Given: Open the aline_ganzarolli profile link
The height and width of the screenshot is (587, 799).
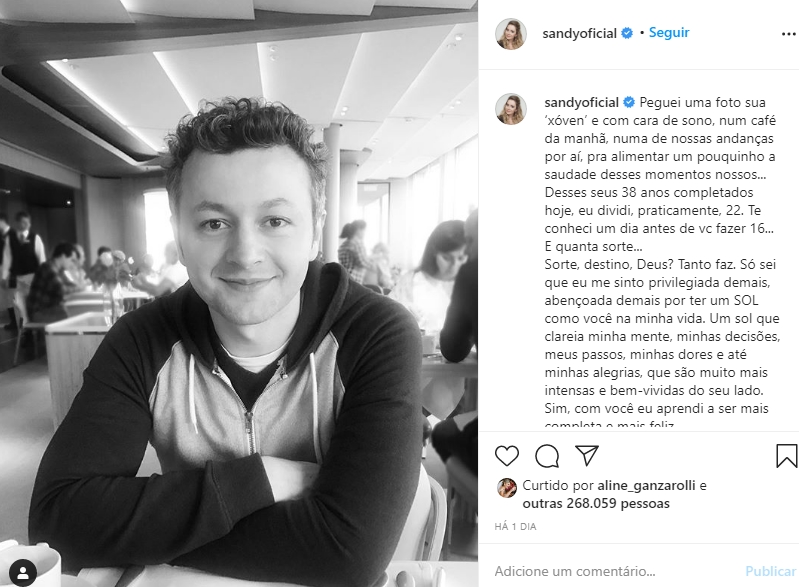Looking at the screenshot, I should pyautogui.click(x=646, y=486).
